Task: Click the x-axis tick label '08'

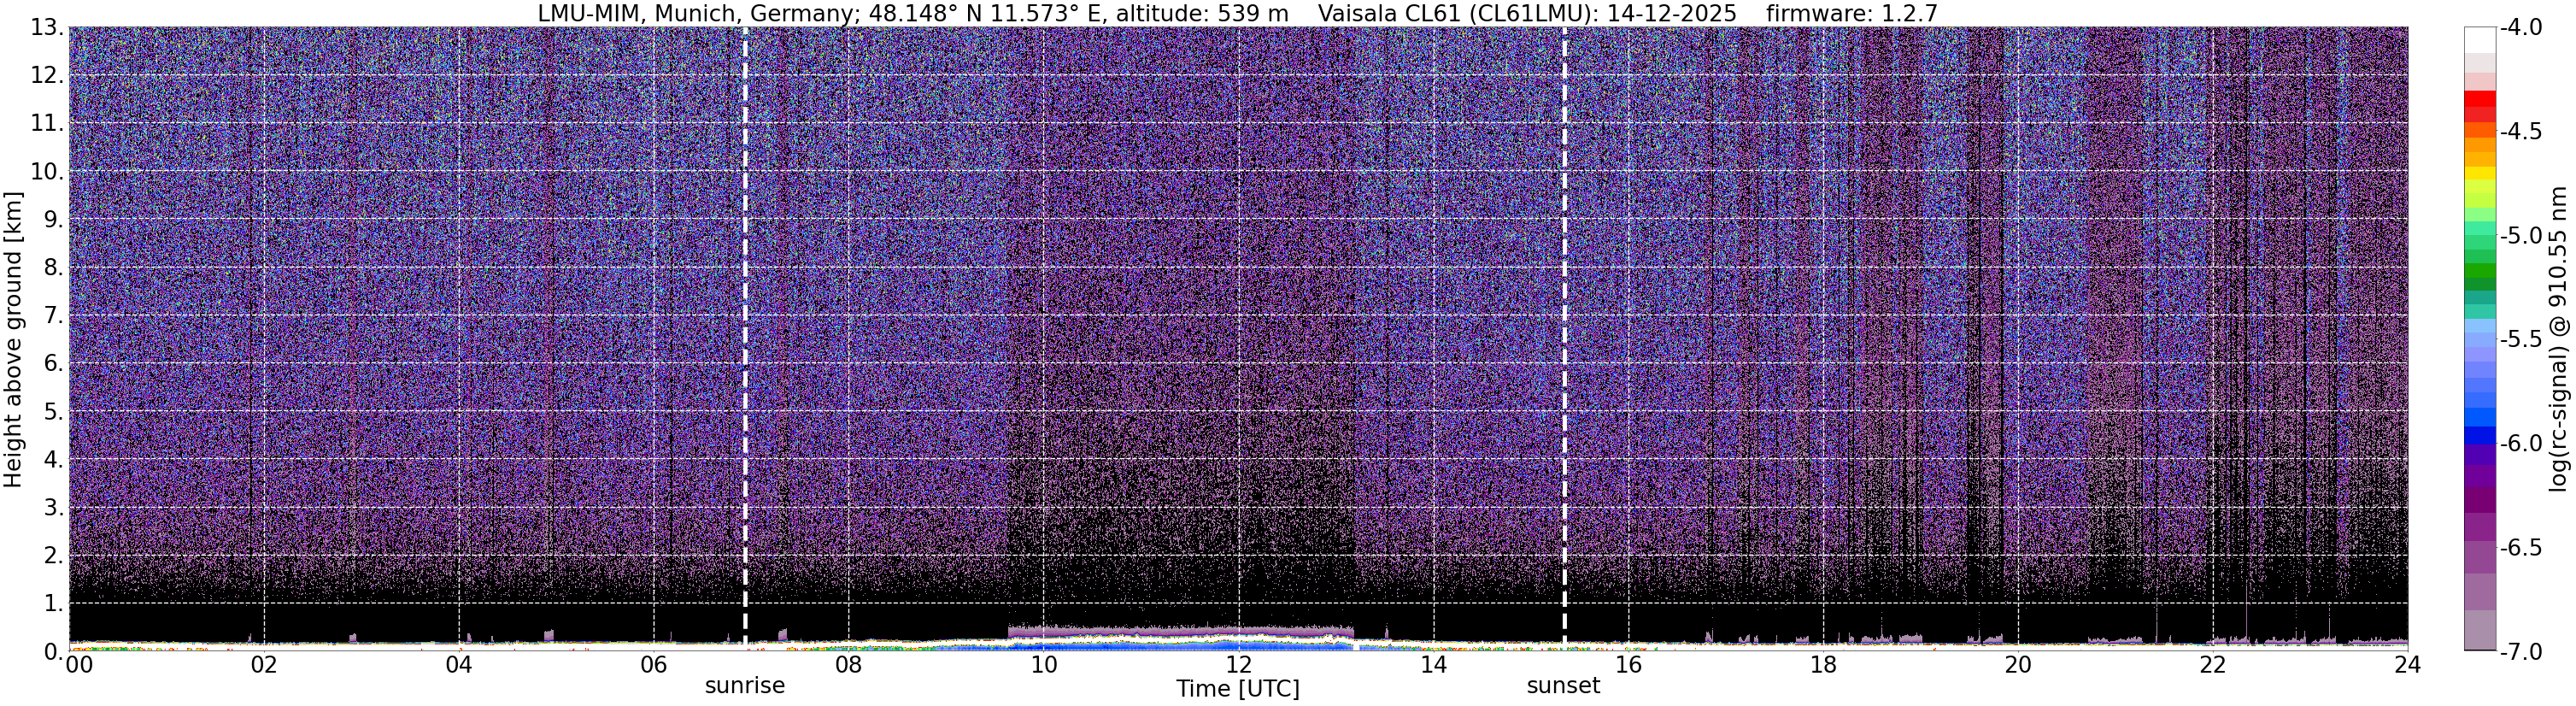Action: point(849,665)
